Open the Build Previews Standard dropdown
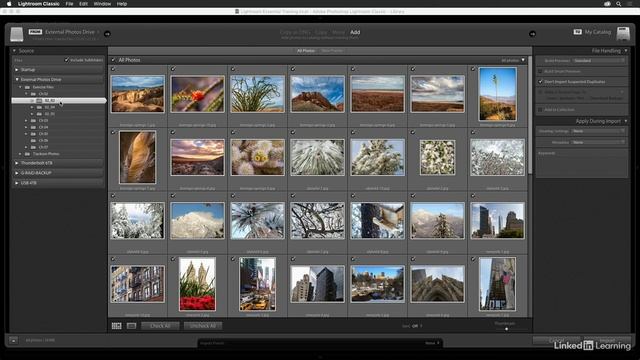This screenshot has width=640, height=360. [x=598, y=60]
